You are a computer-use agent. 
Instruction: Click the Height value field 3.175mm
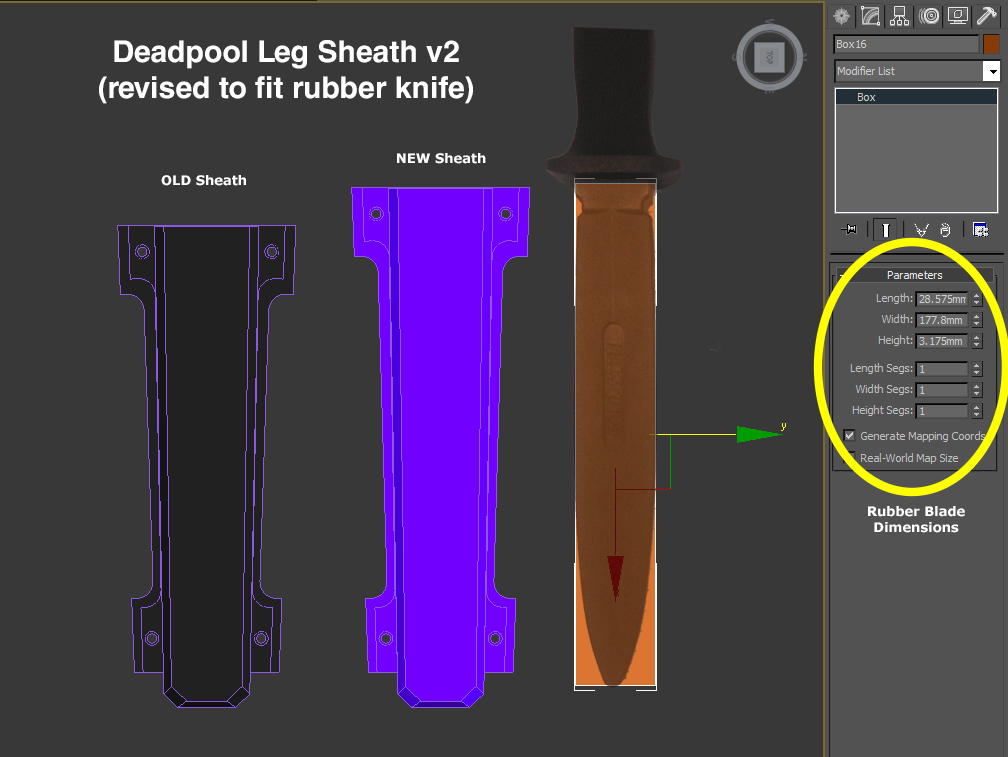pos(942,341)
